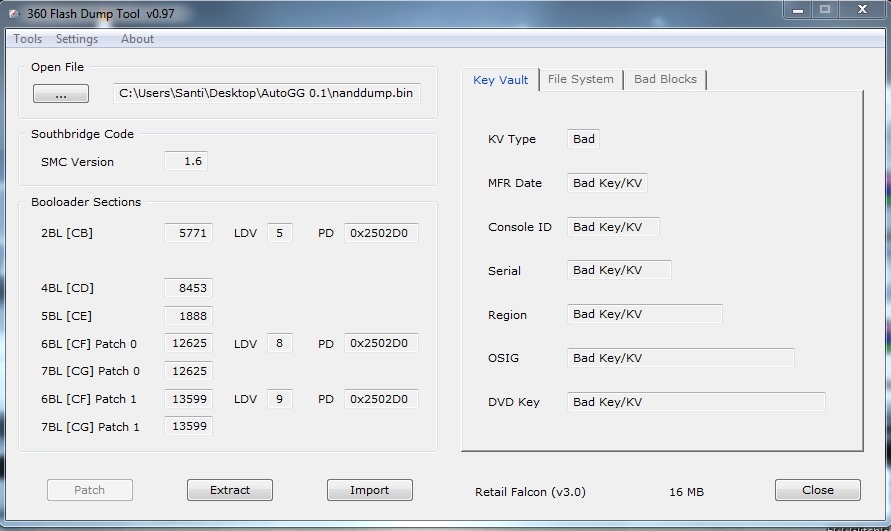Click the Import button
This screenshot has width=891, height=531.
pyautogui.click(x=369, y=490)
